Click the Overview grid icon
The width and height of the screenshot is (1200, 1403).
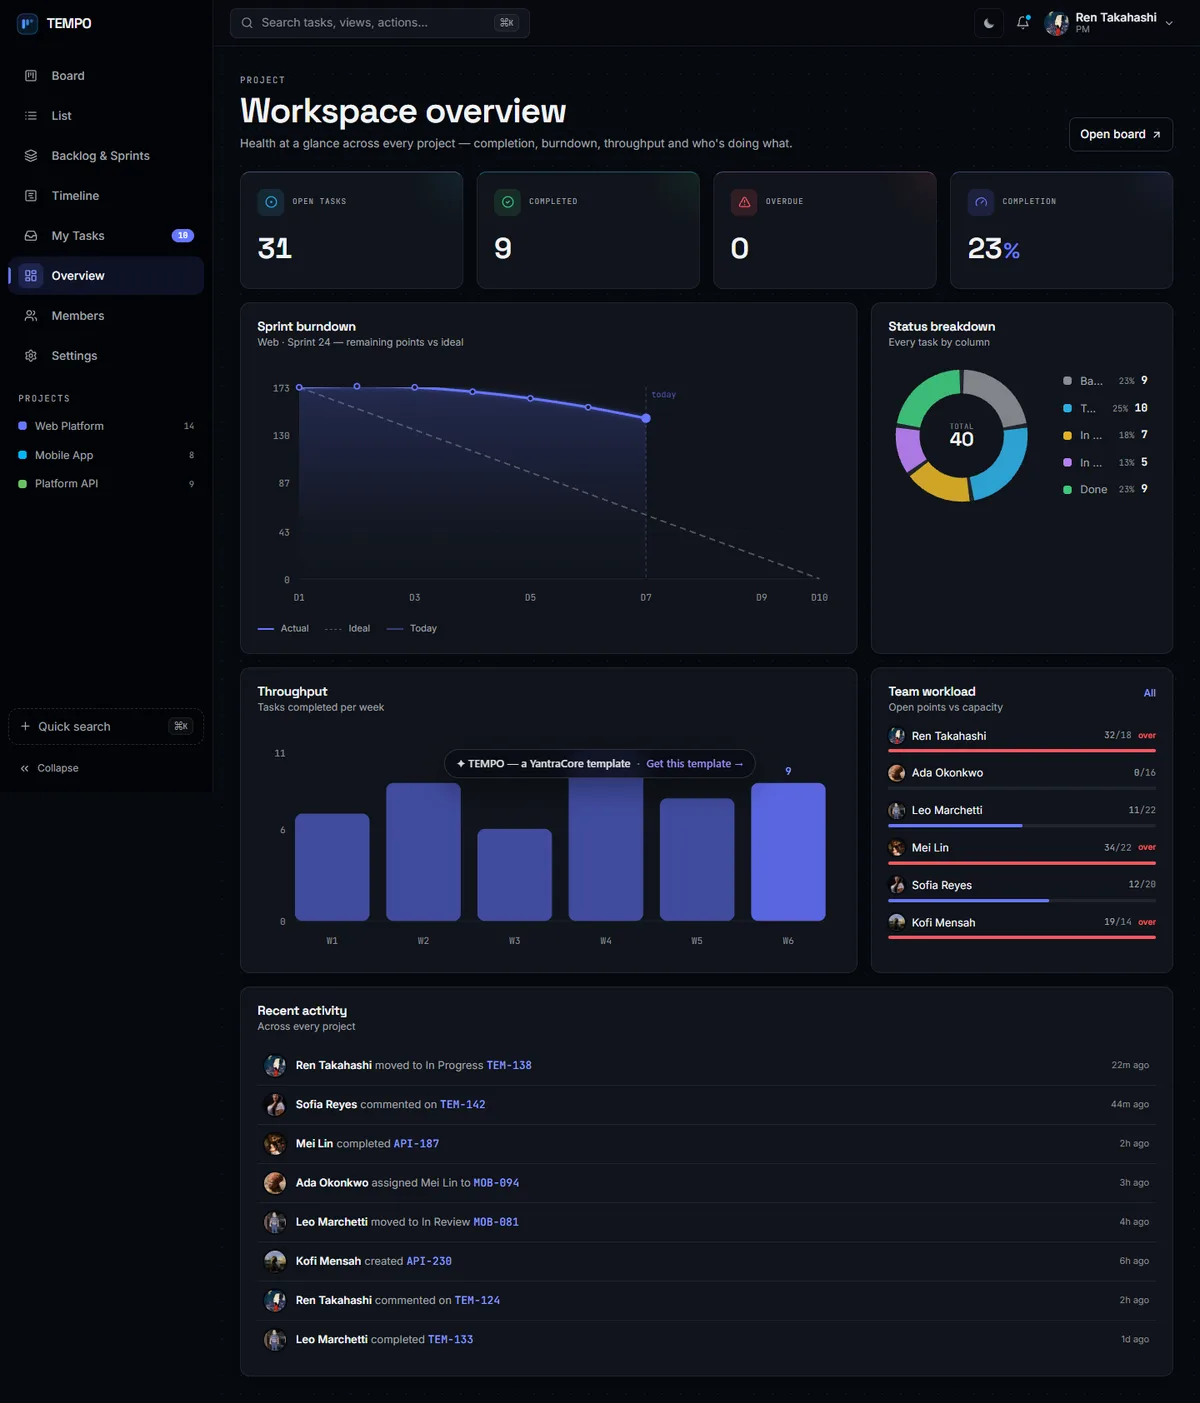(31, 276)
